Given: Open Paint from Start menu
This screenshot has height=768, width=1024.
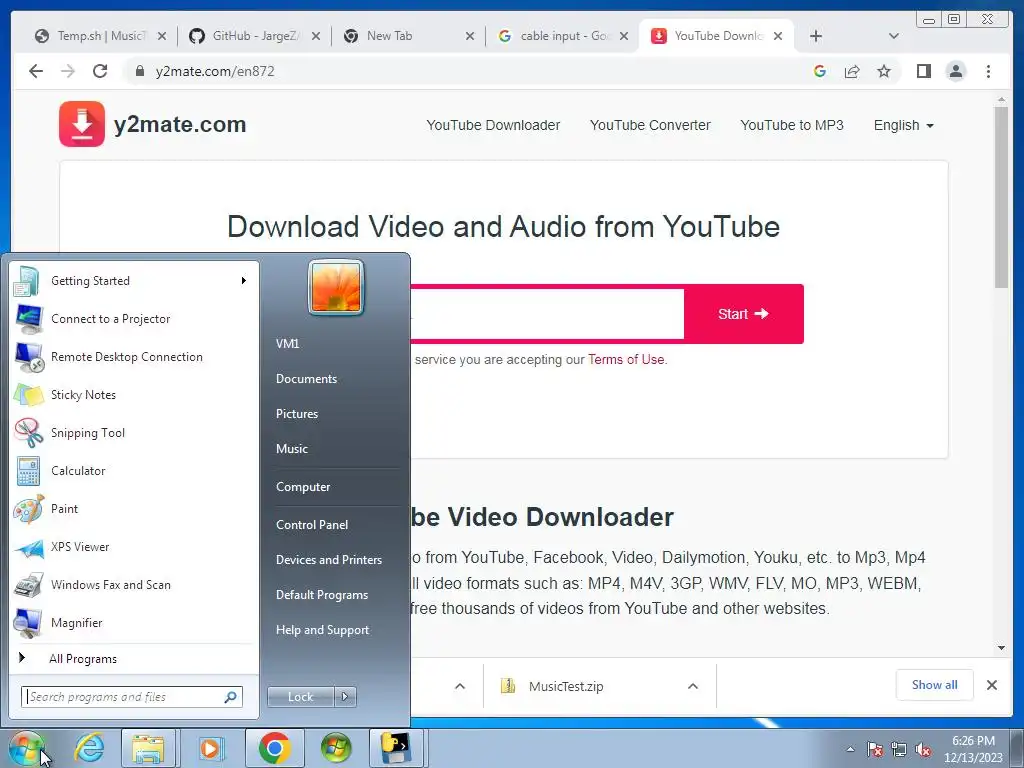Looking at the screenshot, I should coord(134,509).
